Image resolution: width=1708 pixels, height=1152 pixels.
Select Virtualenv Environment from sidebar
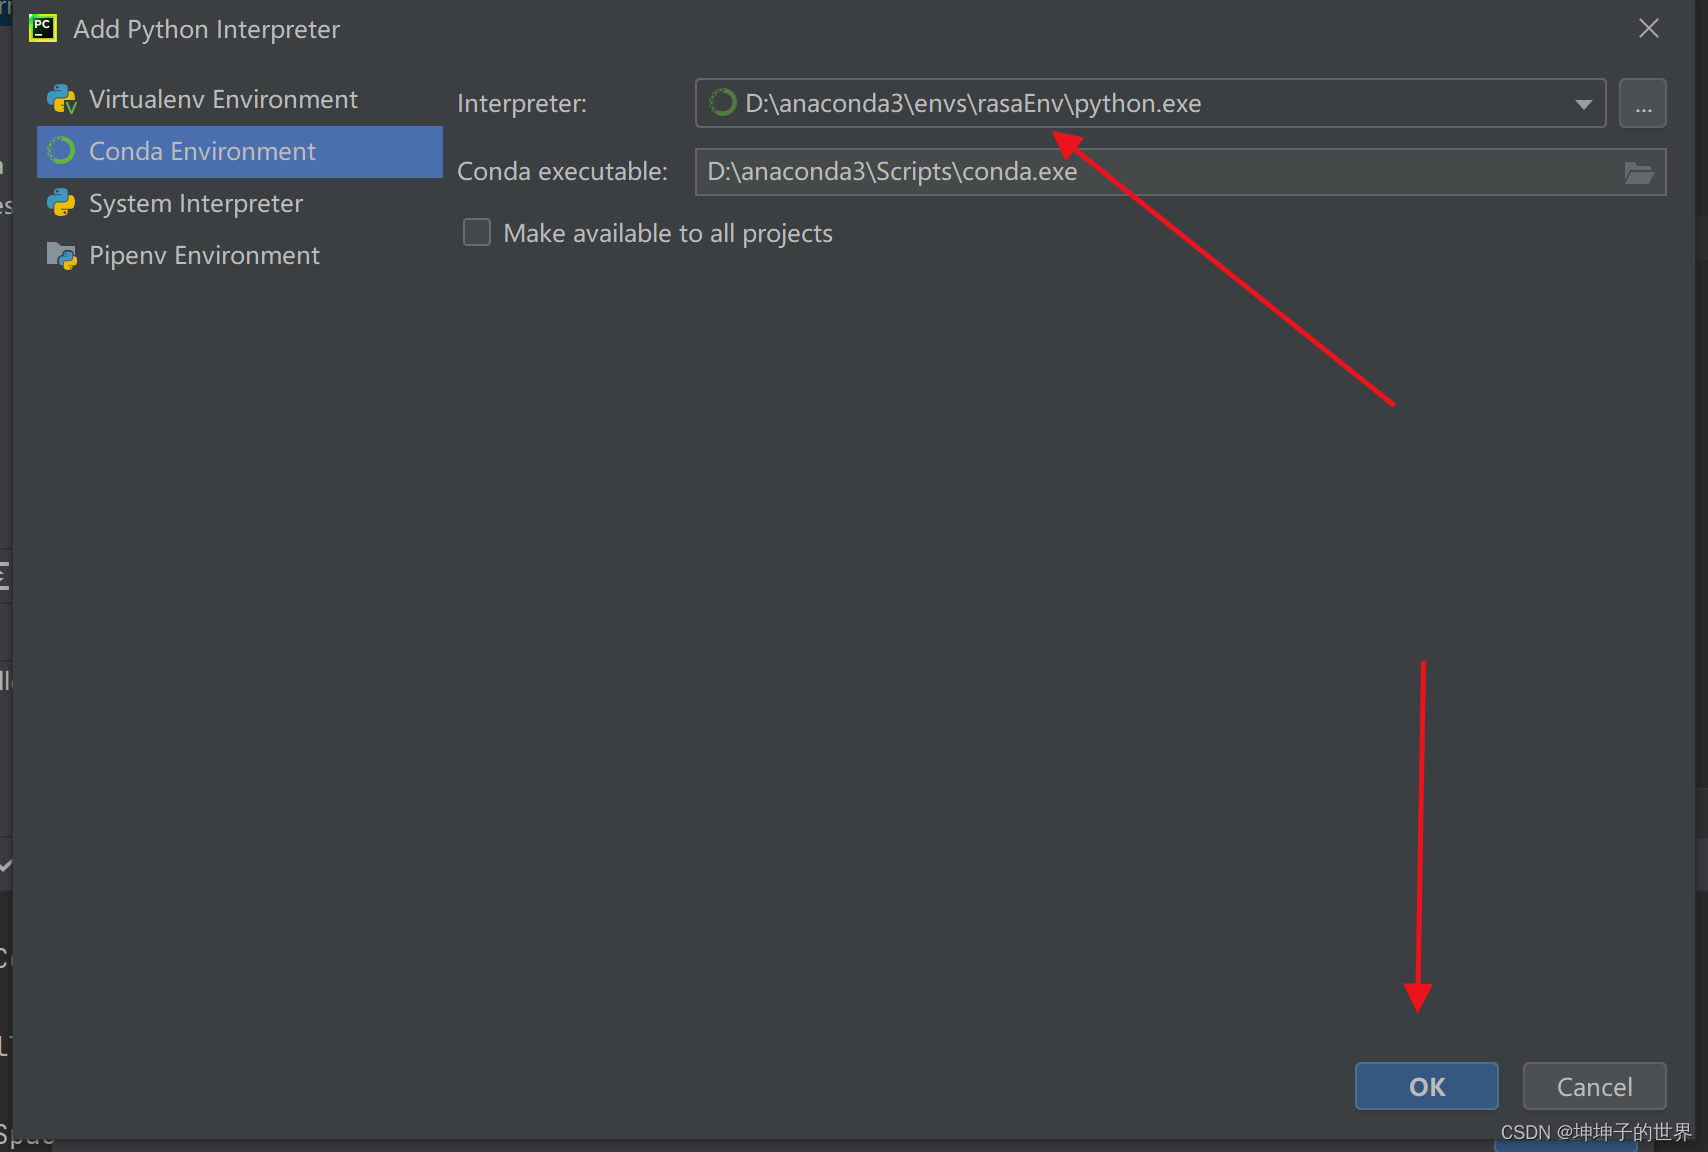tap(222, 99)
